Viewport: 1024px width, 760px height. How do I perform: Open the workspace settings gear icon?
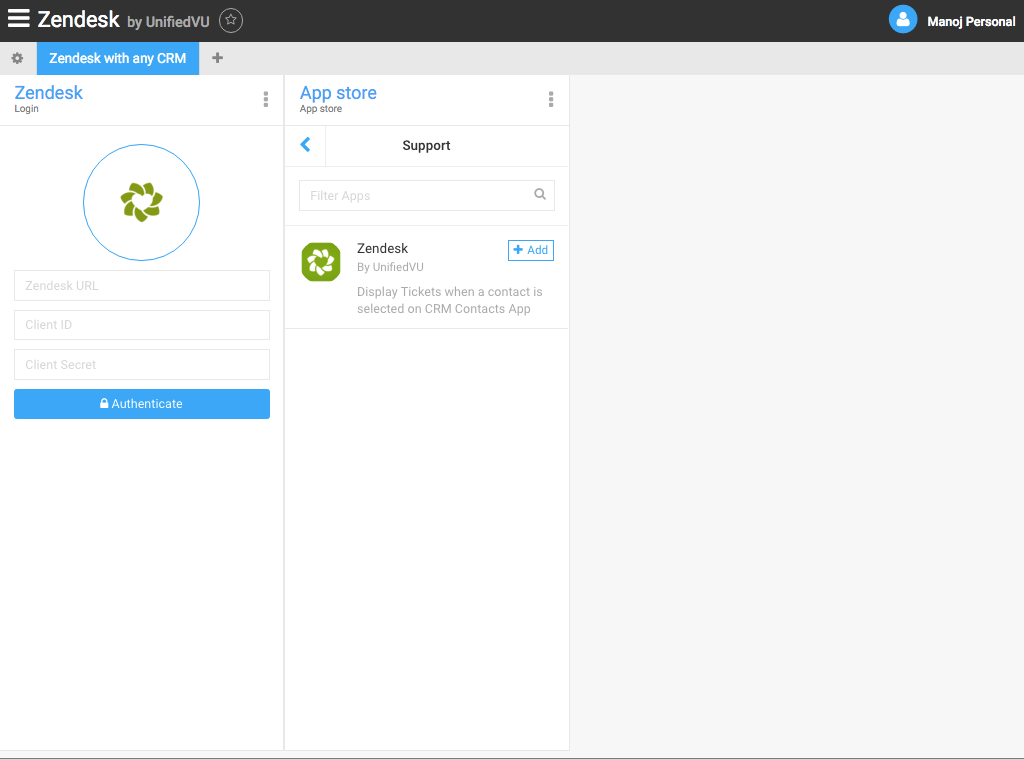click(x=17, y=58)
